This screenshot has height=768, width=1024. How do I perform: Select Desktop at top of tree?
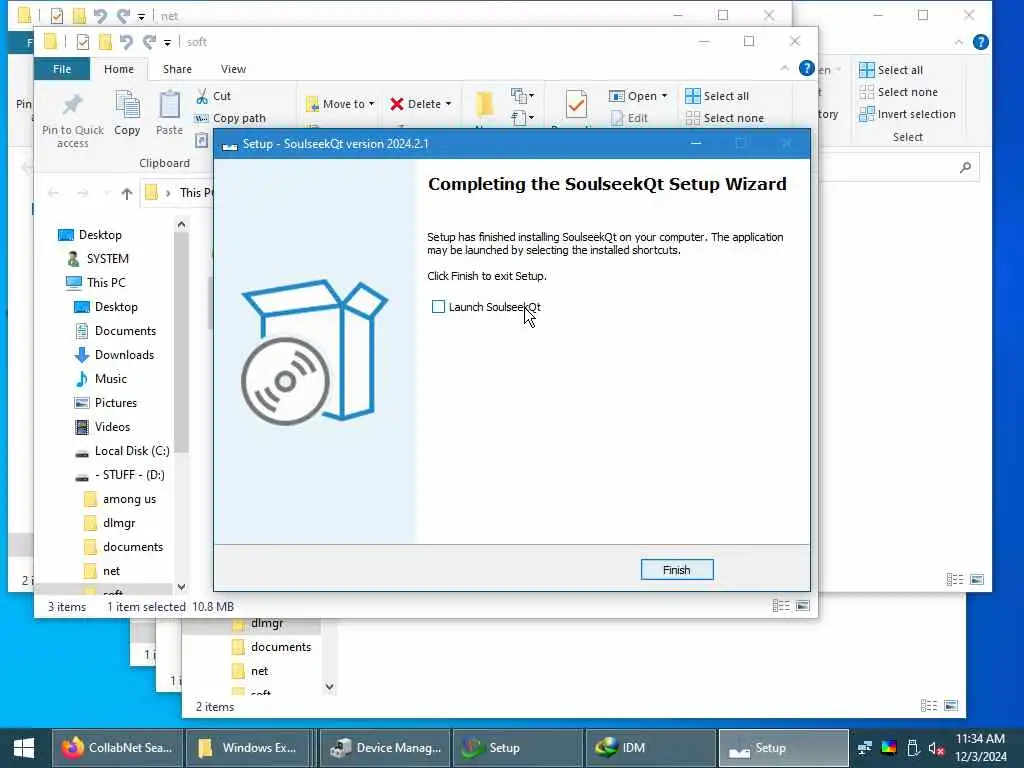coord(89,234)
